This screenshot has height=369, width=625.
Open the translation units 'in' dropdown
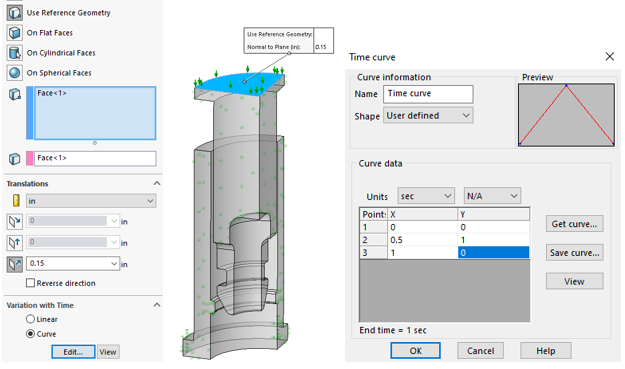(x=91, y=201)
